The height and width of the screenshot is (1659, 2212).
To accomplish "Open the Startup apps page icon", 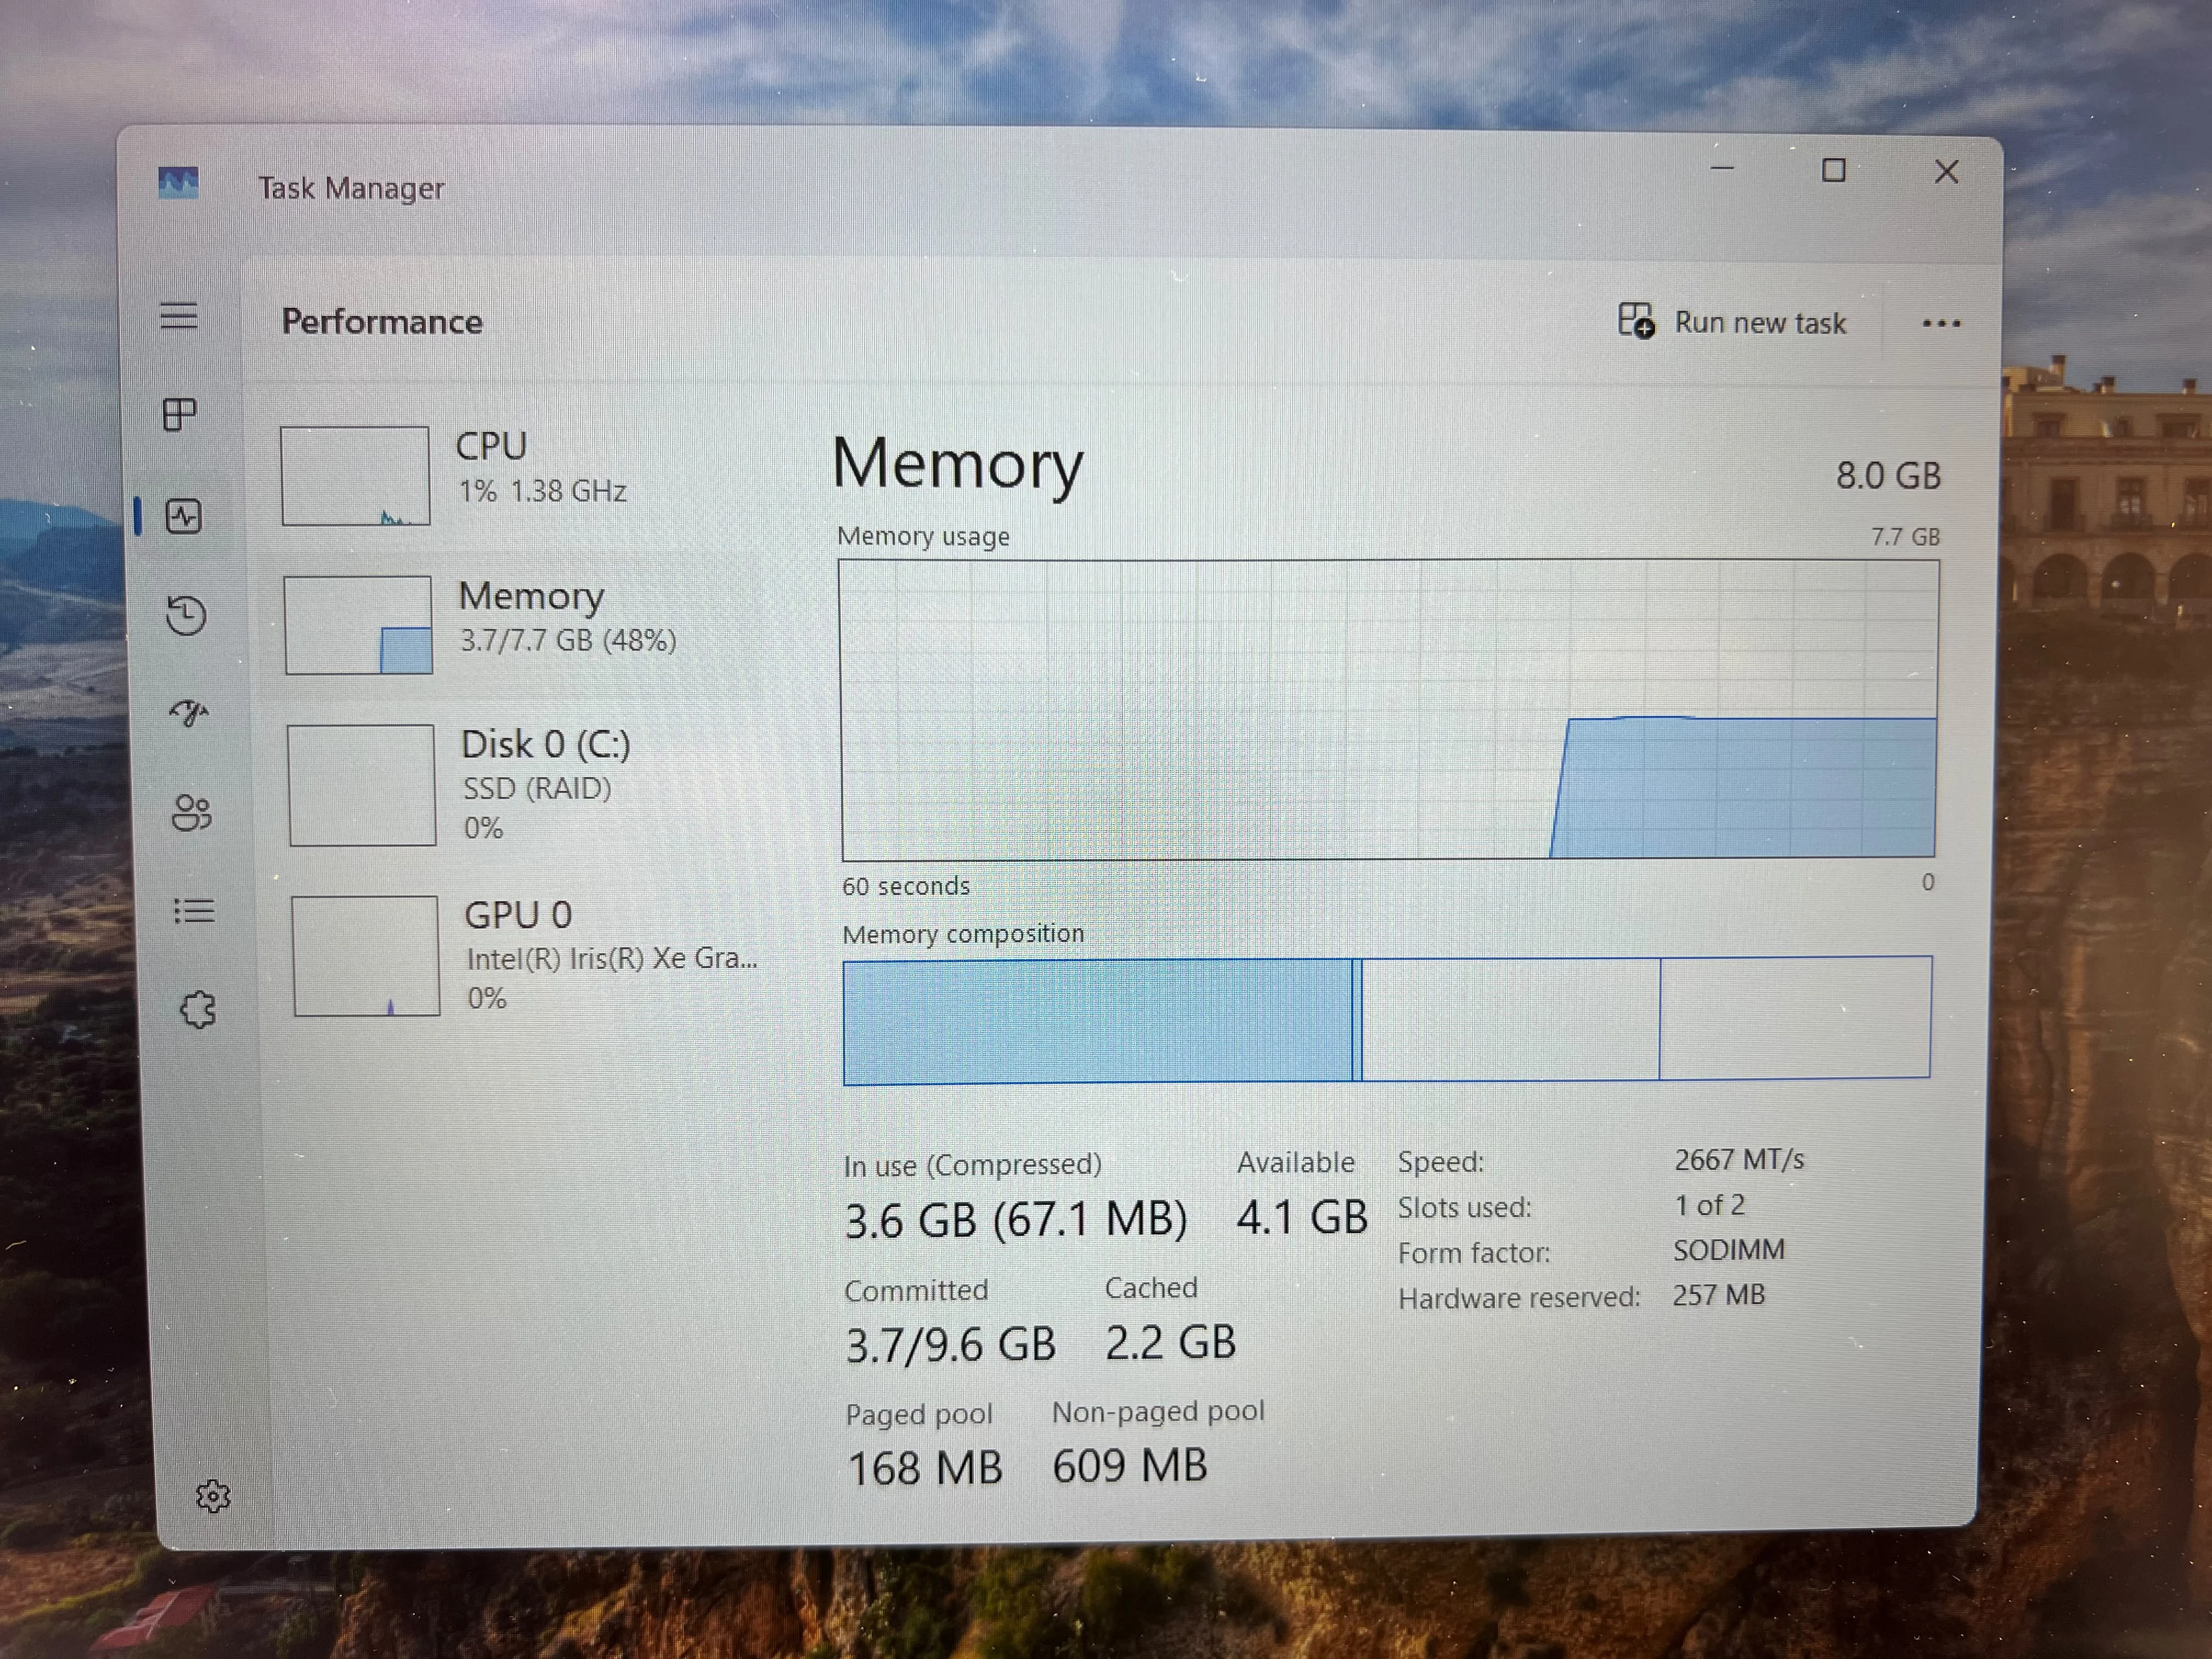I will coord(189,713).
